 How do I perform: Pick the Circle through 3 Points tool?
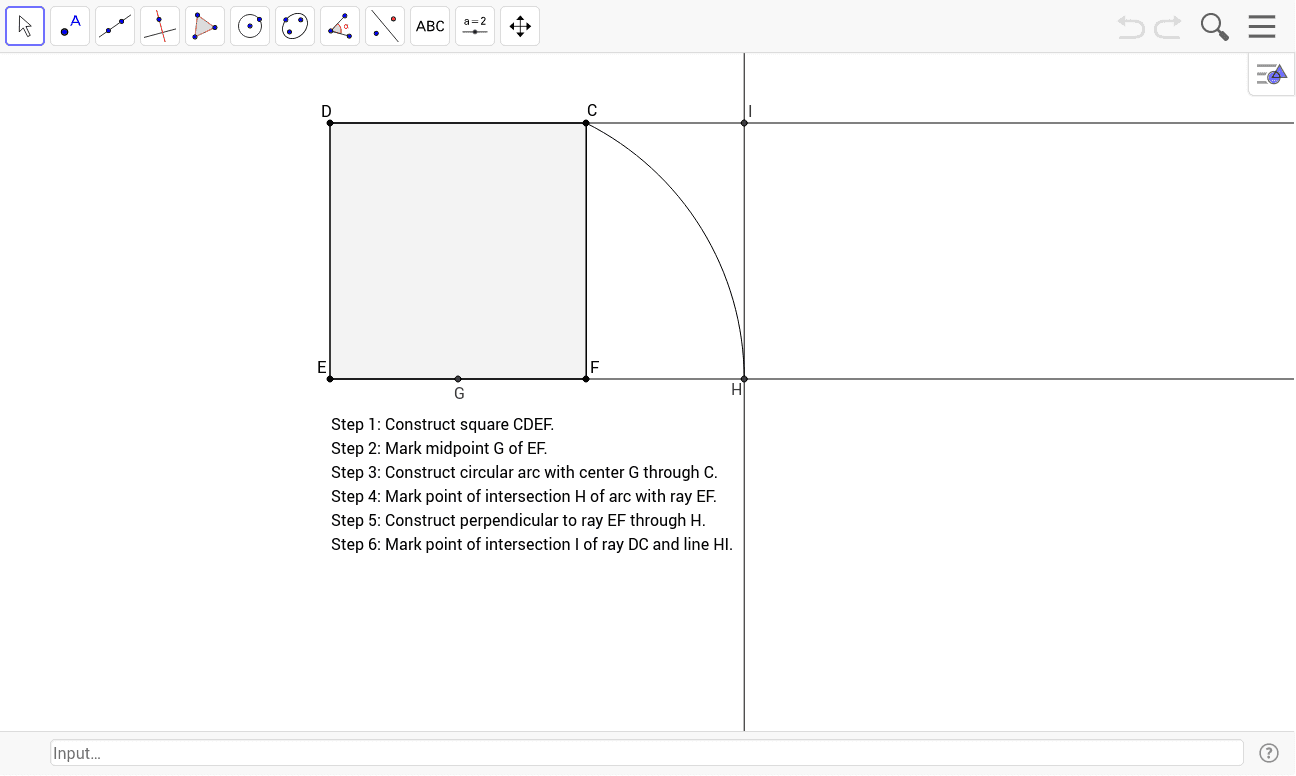pyautogui.click(x=294, y=26)
